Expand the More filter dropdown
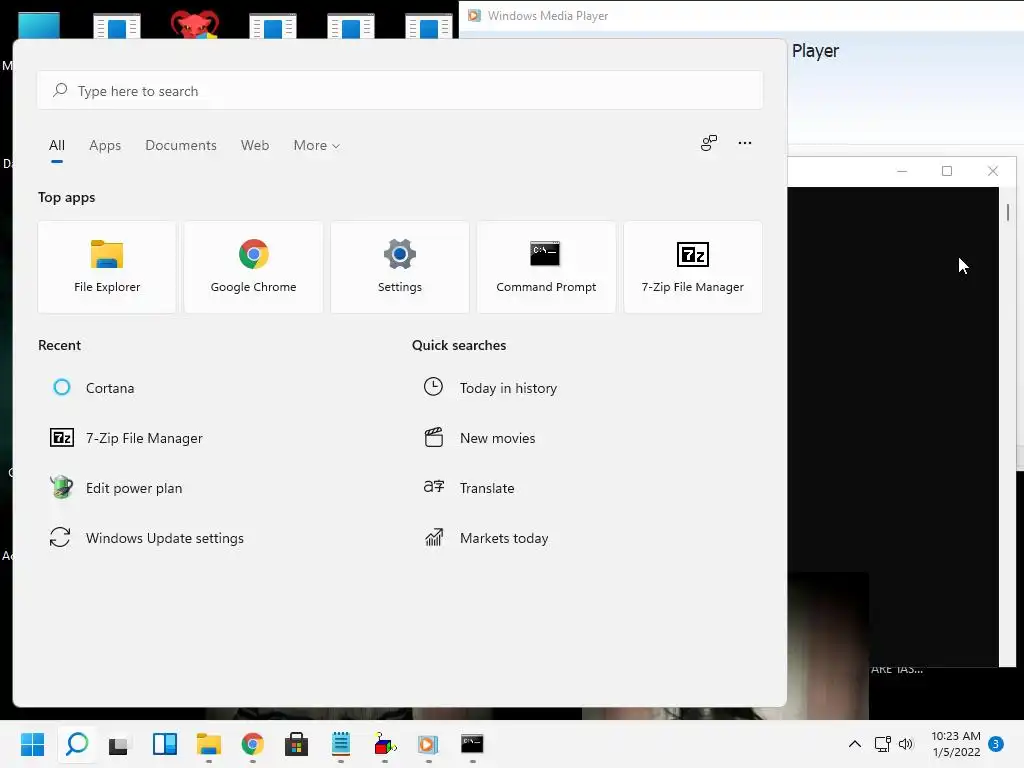The height and width of the screenshot is (768, 1024). (317, 145)
